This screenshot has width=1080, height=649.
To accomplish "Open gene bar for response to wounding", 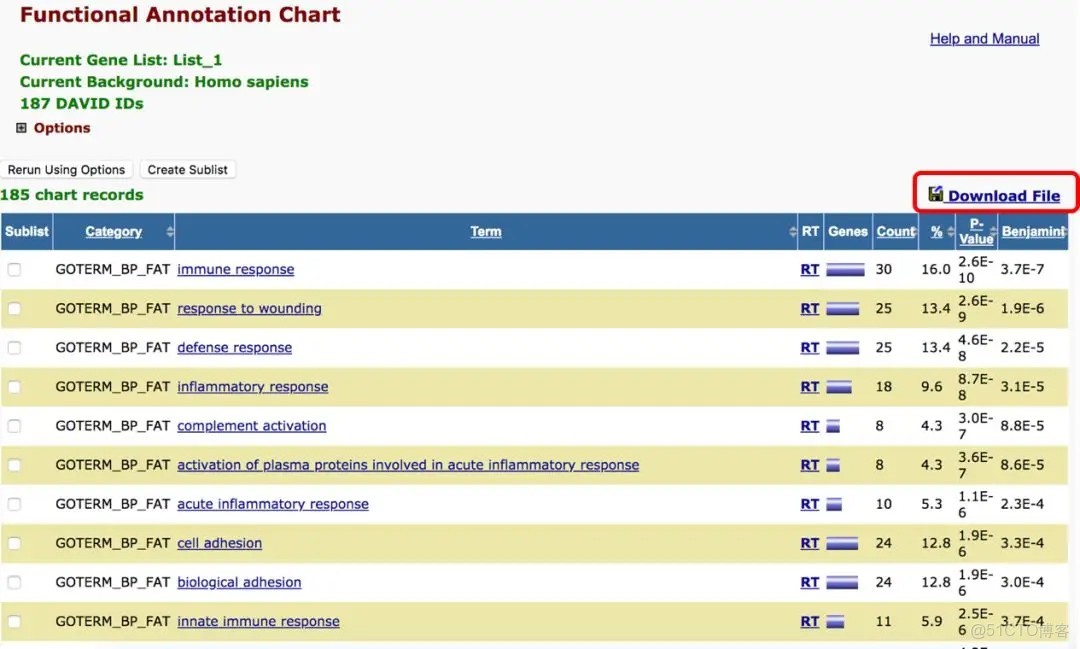I will (x=842, y=309).
